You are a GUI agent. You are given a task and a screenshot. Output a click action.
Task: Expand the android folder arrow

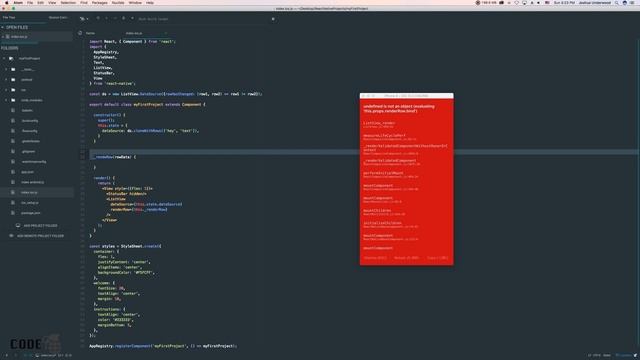(6, 80)
